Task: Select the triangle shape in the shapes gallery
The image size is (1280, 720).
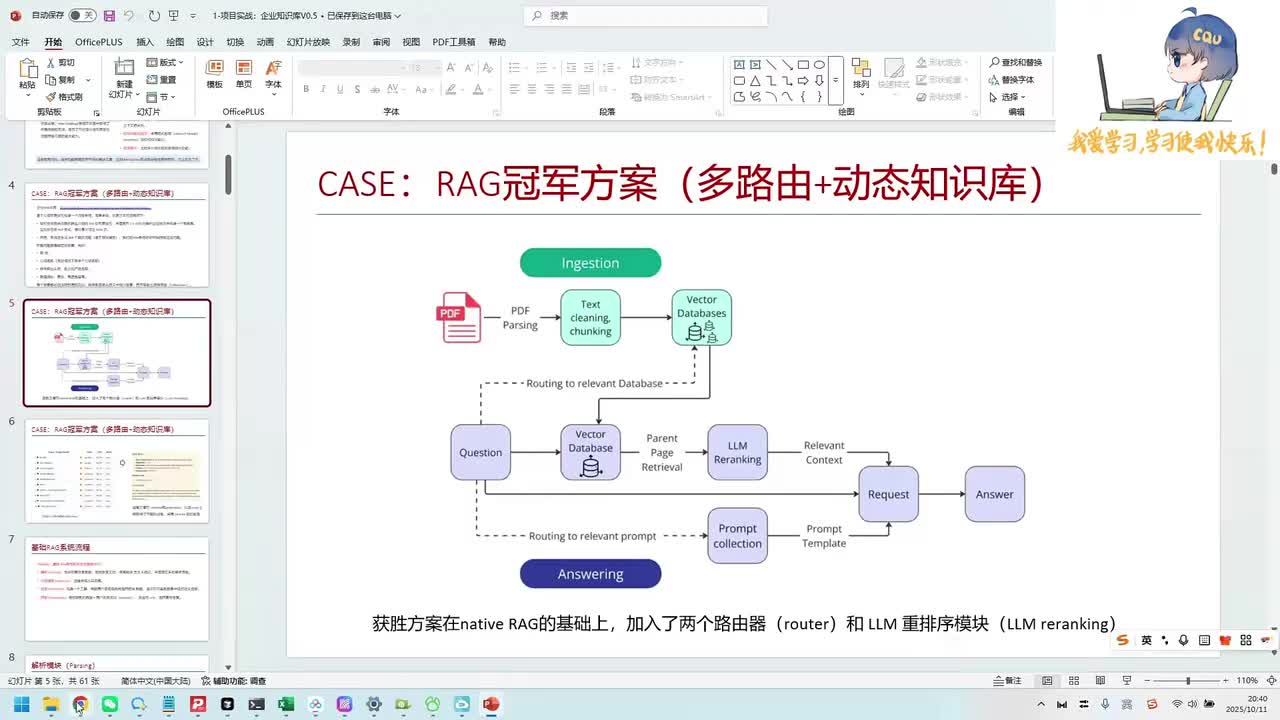Action: 755,81
